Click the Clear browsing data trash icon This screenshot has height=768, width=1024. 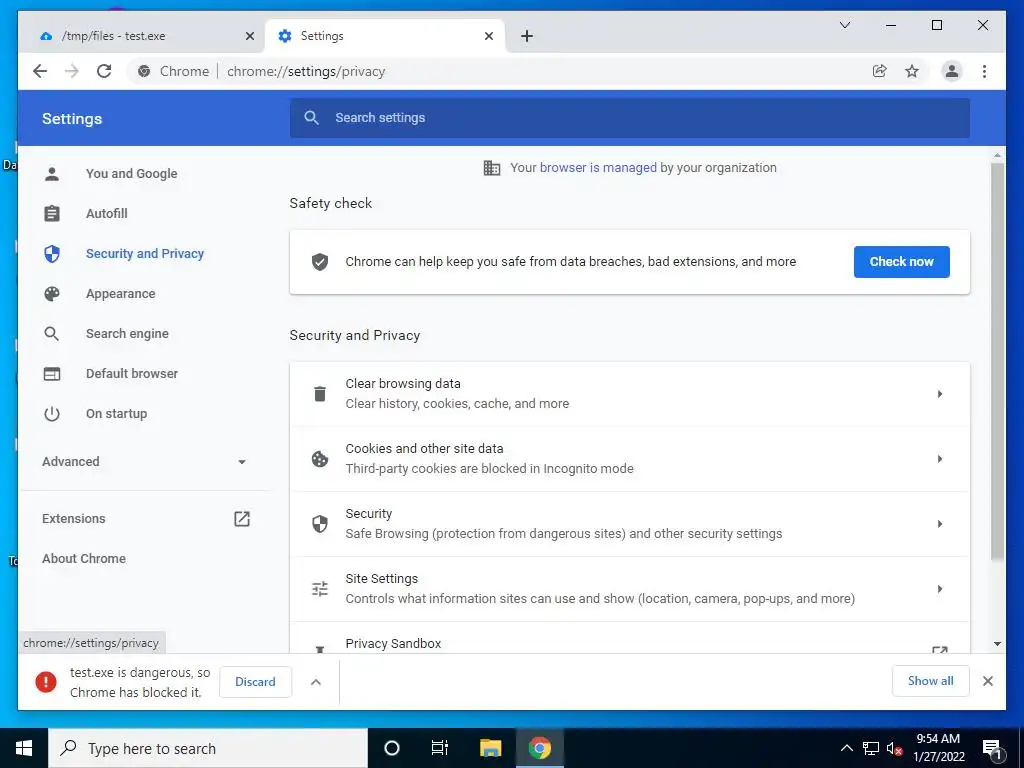pyautogui.click(x=320, y=394)
